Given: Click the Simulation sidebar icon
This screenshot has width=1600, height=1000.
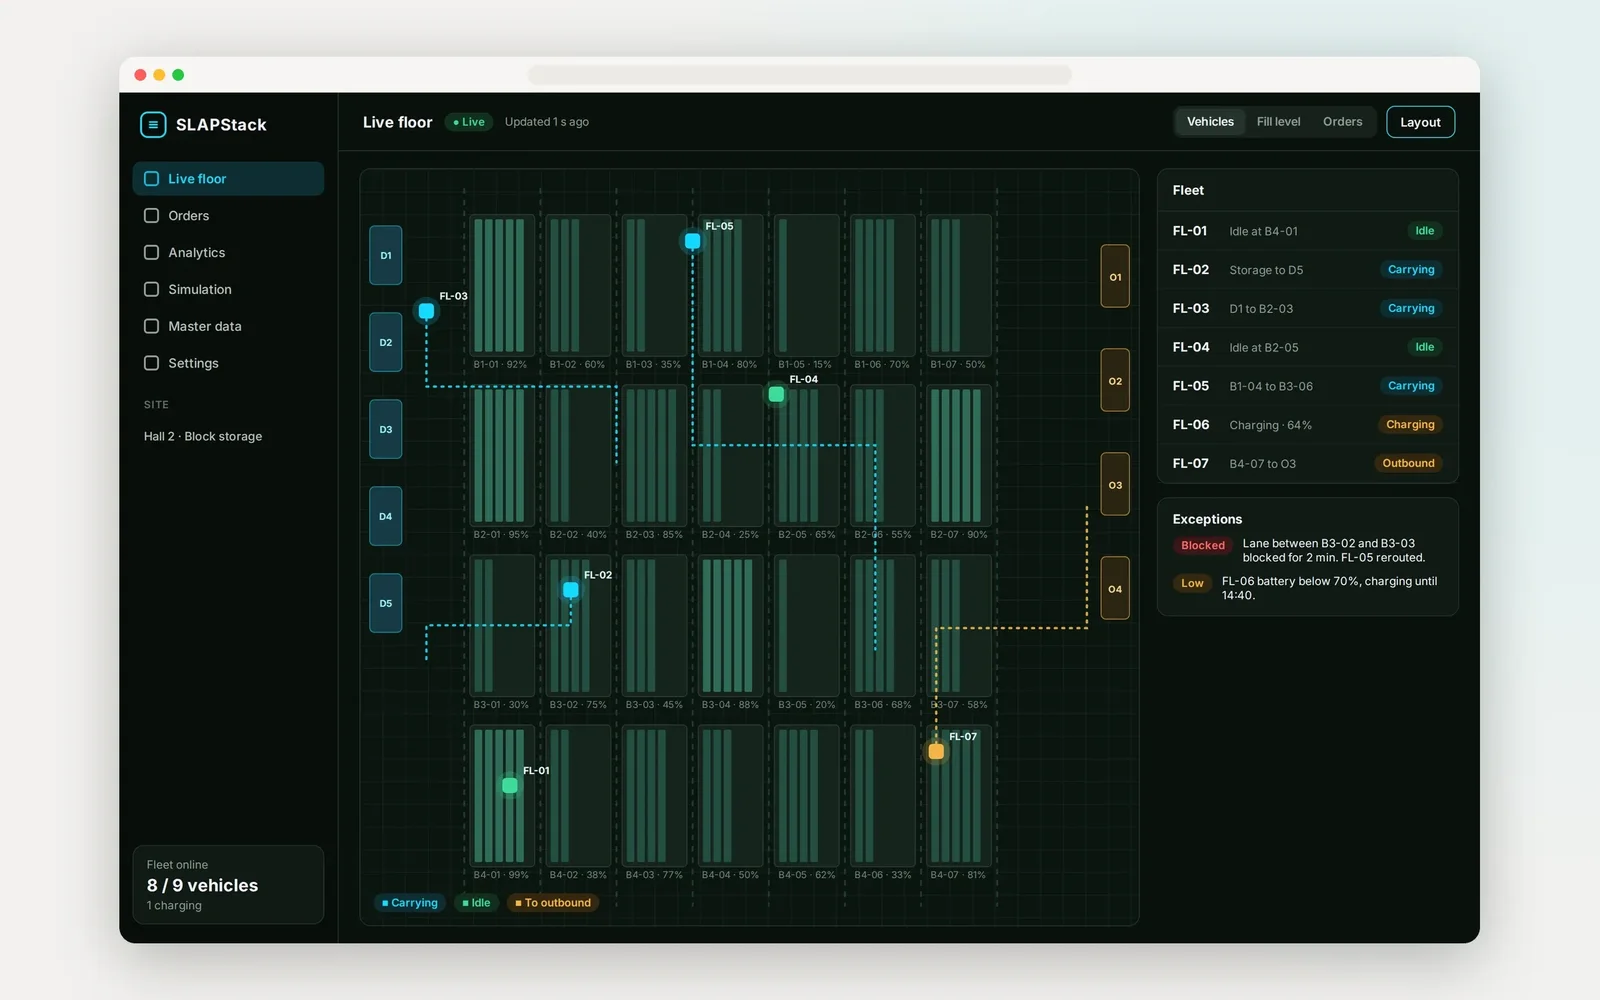Looking at the screenshot, I should point(152,290).
